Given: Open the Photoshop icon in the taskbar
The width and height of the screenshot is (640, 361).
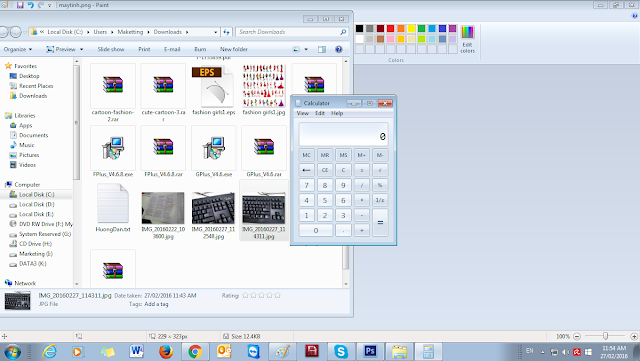Looking at the screenshot, I should click(370, 351).
